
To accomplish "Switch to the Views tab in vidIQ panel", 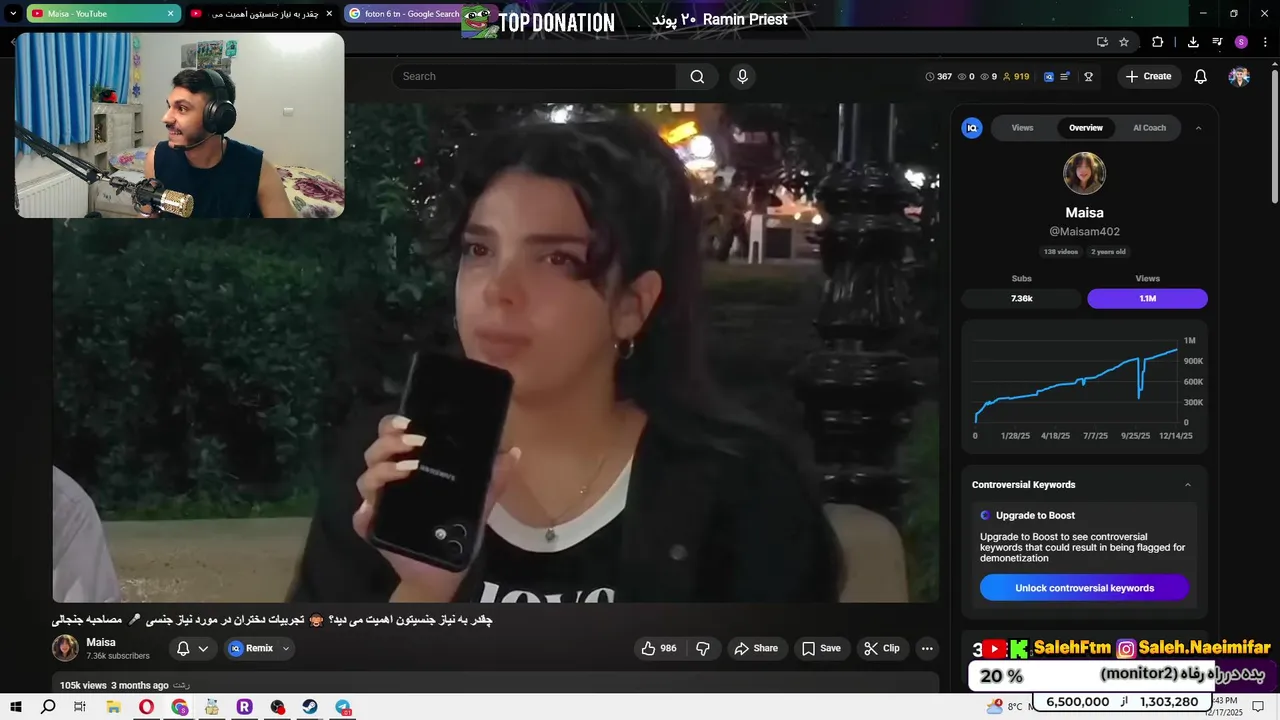I will click(1022, 128).
